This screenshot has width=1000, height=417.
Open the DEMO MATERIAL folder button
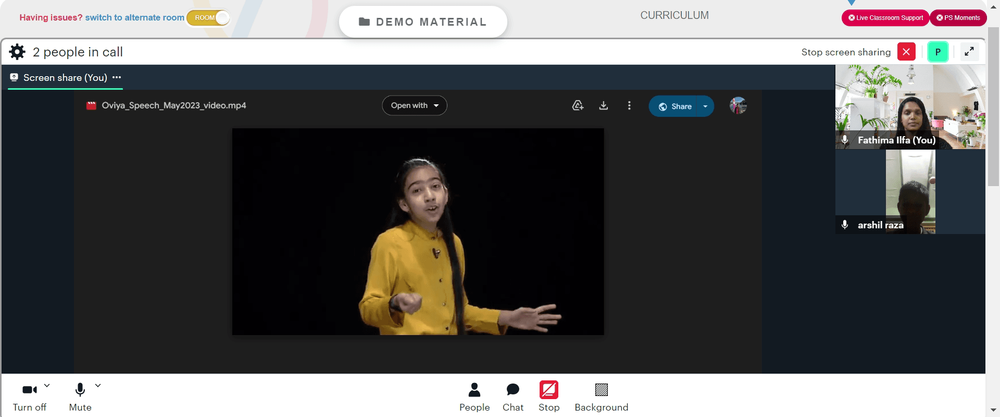(423, 22)
